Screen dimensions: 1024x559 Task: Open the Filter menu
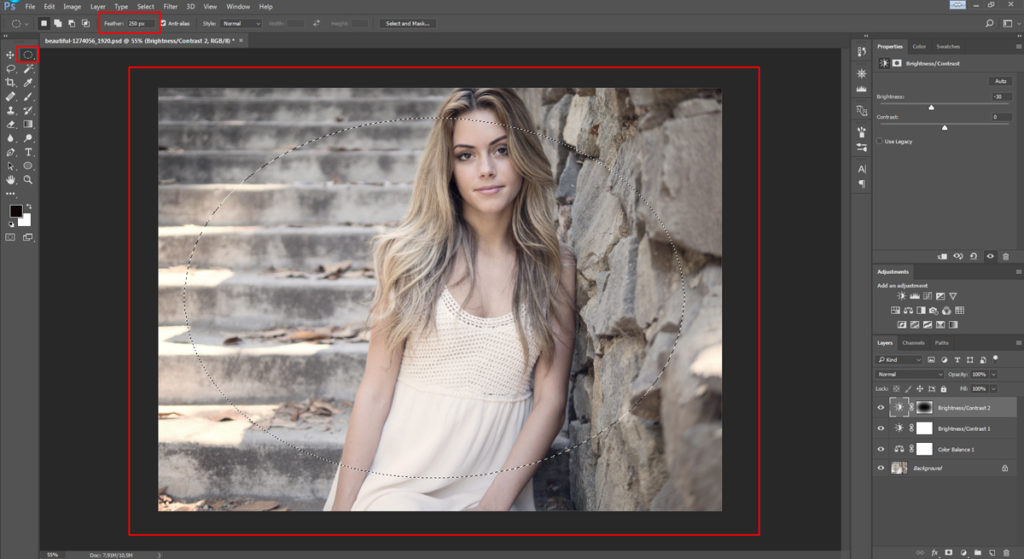(x=171, y=6)
